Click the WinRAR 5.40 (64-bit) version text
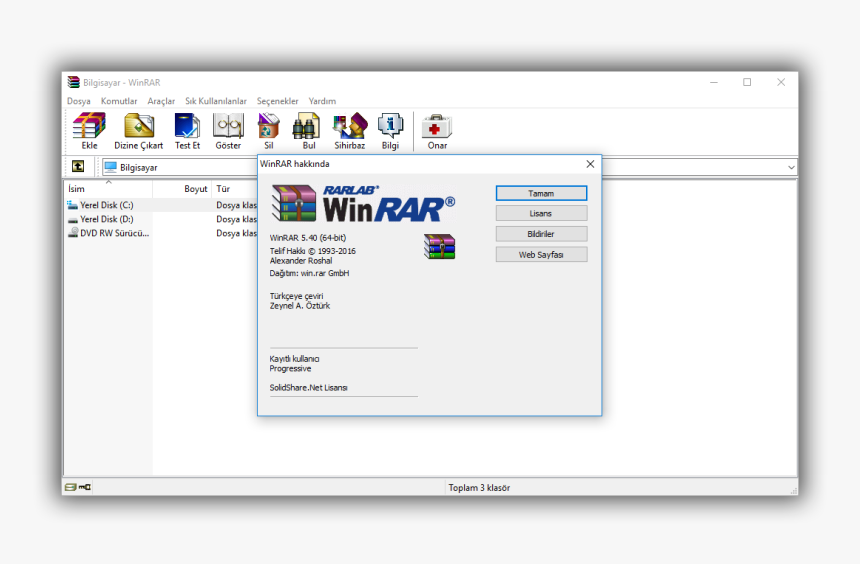This screenshot has height=564, width=860. tap(308, 238)
